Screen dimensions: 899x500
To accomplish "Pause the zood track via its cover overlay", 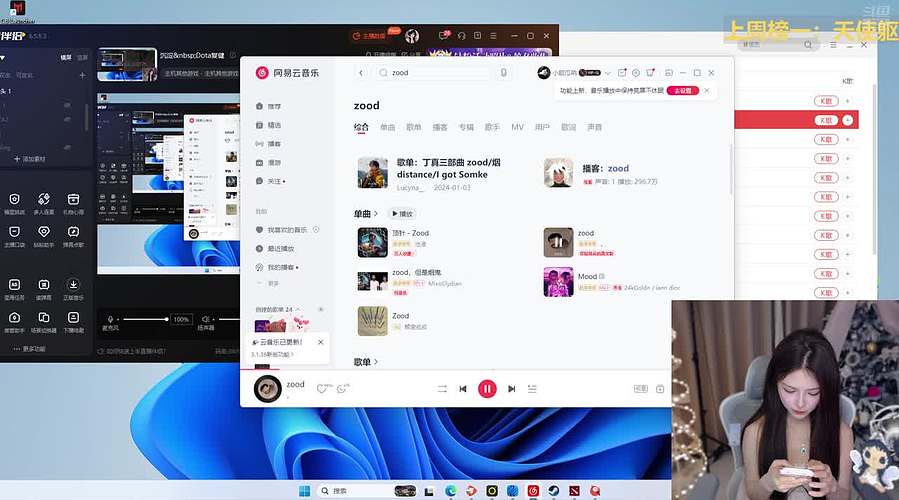I will click(x=558, y=242).
